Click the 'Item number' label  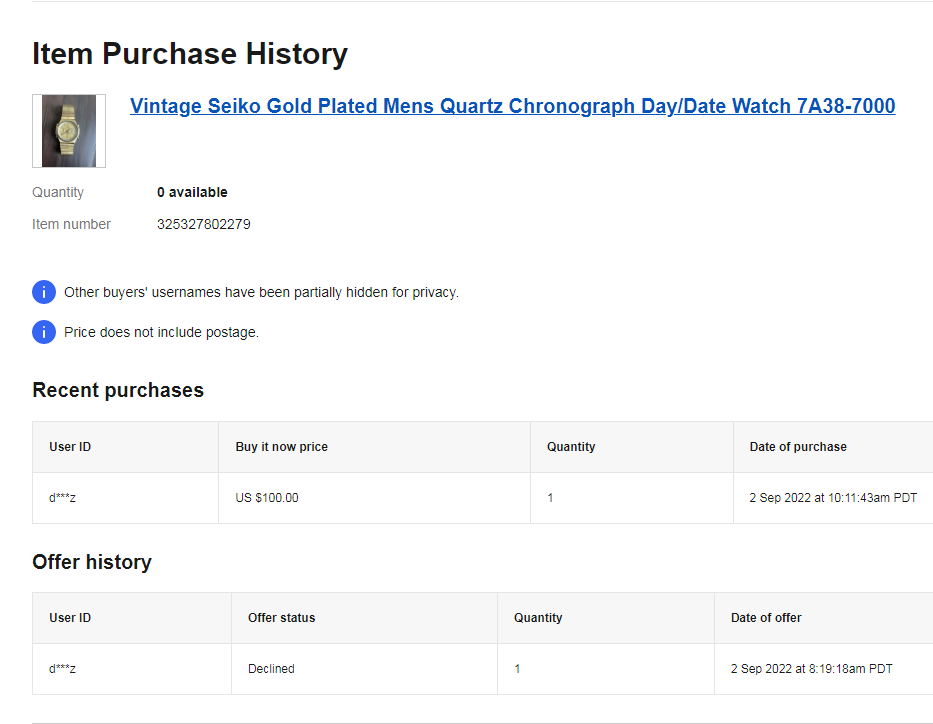(x=71, y=224)
